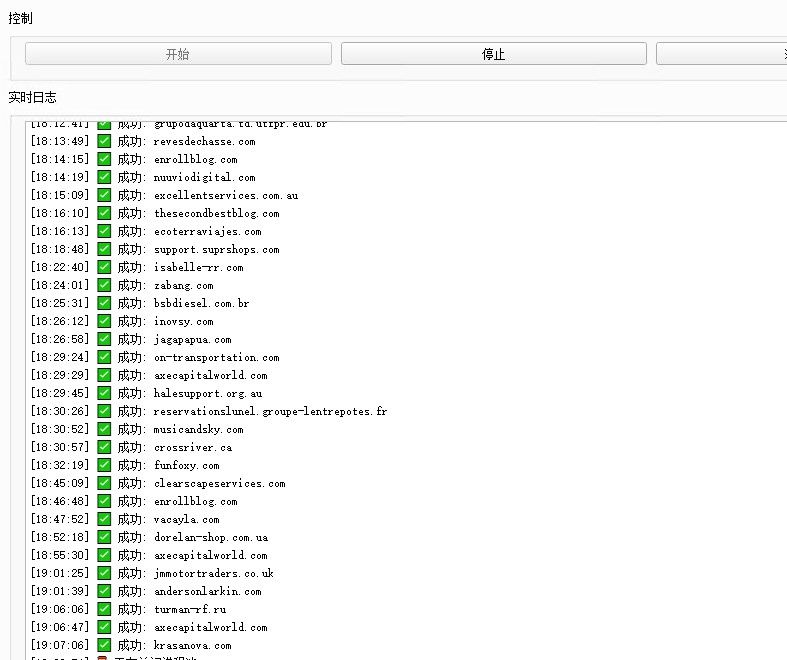The width and height of the screenshot is (787, 660).
Task: Click the 控制 section label
Action: [21, 18]
